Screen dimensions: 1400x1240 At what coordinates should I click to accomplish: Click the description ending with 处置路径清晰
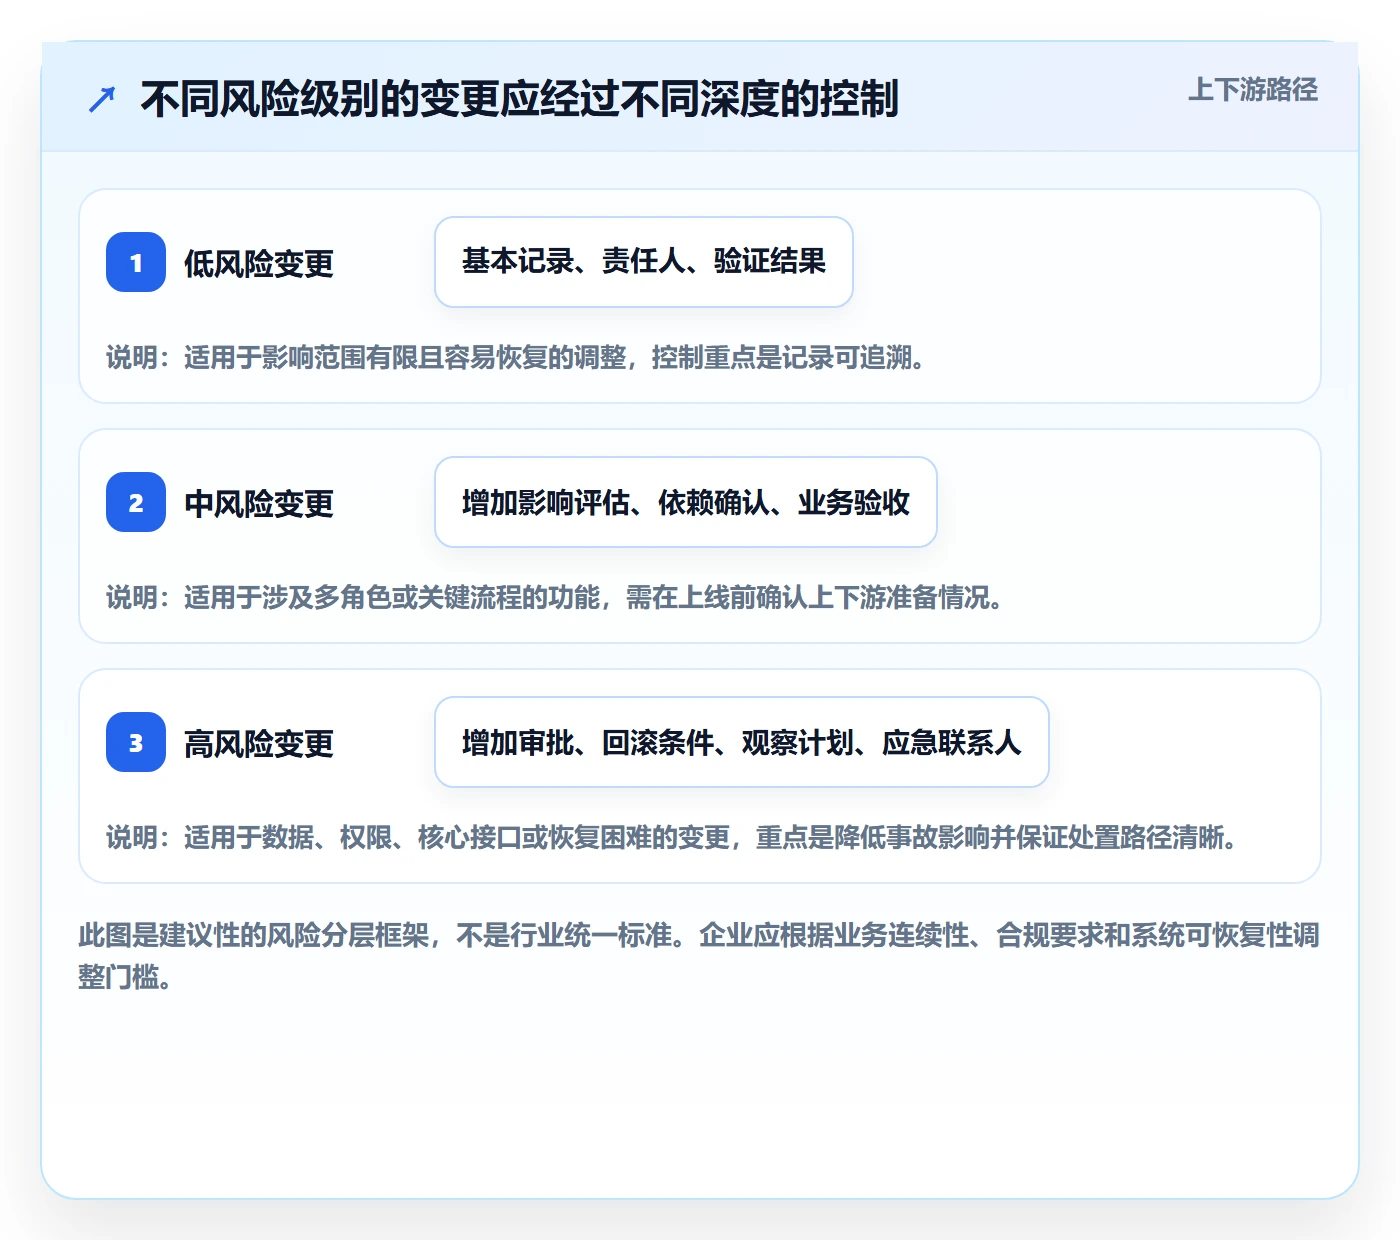(672, 837)
